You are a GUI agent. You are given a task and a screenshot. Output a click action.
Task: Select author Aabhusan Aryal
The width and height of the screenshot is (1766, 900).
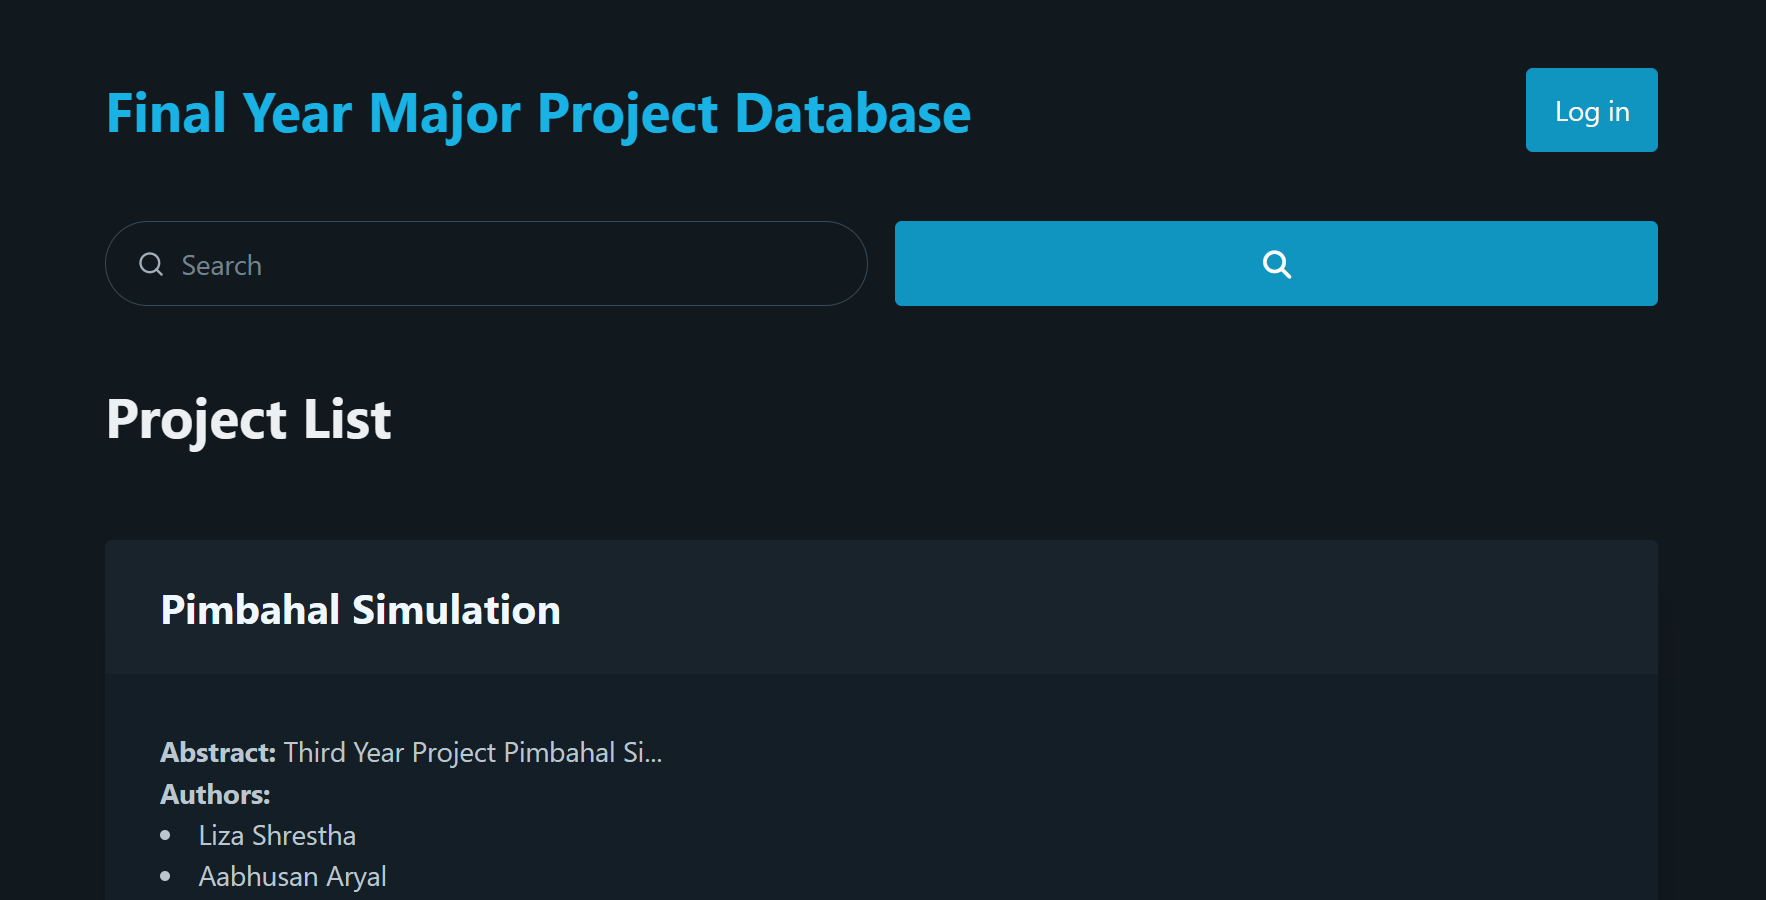292,876
